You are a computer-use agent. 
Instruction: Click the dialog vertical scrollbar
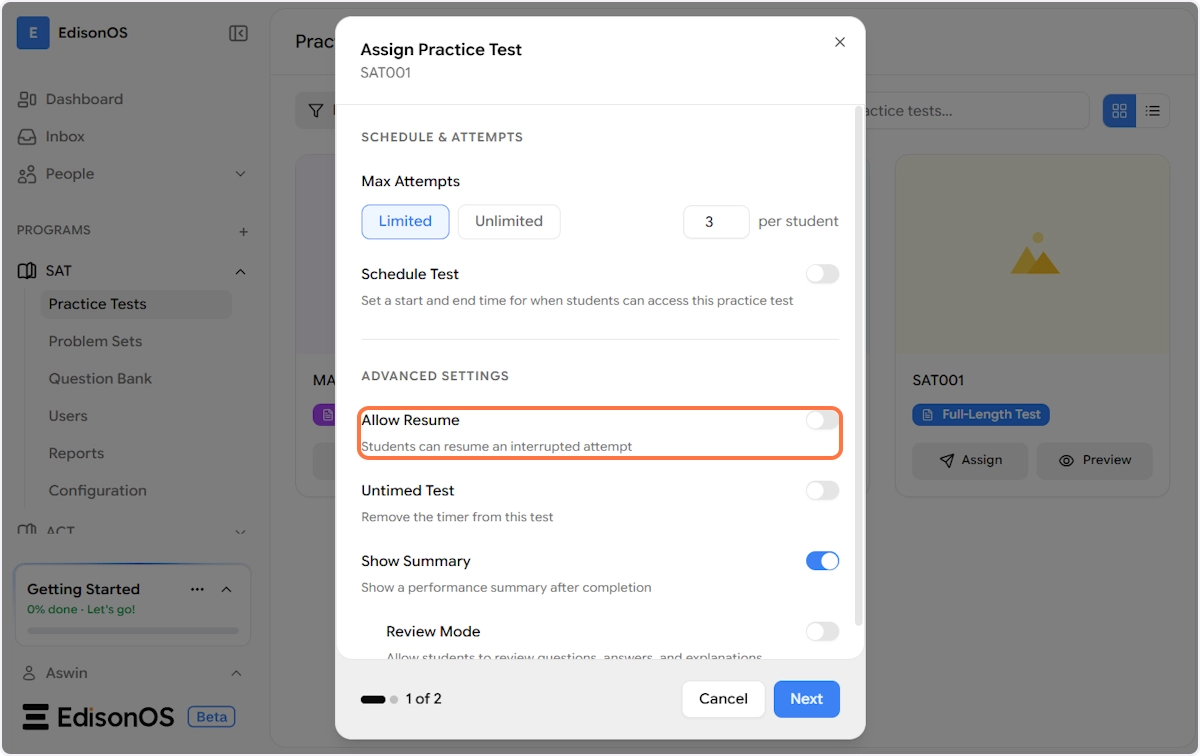click(x=858, y=370)
